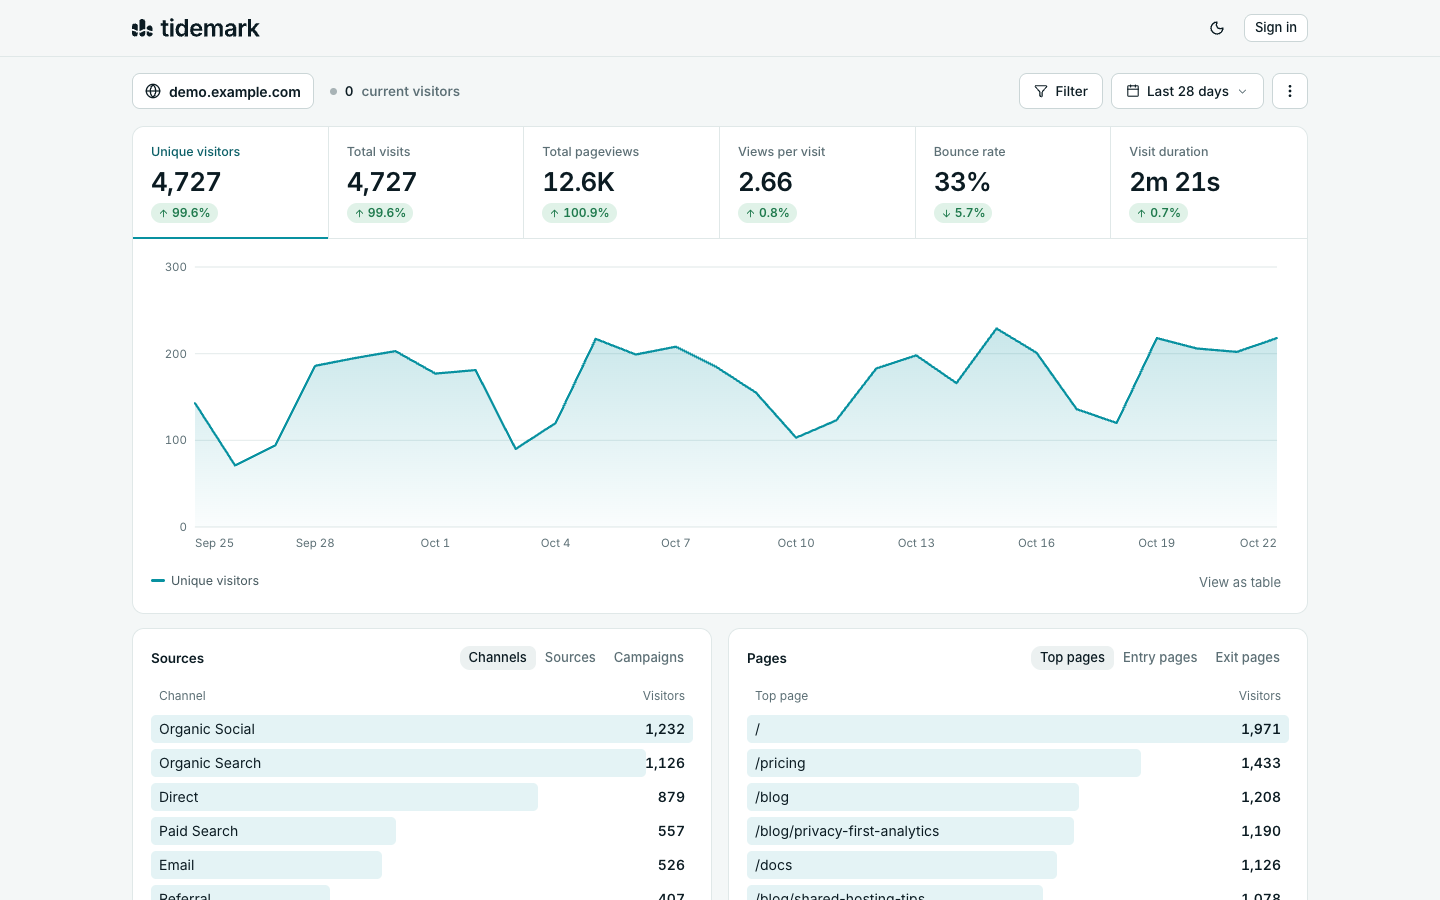Click the View as table link
This screenshot has height=900, width=1440.
(x=1240, y=582)
